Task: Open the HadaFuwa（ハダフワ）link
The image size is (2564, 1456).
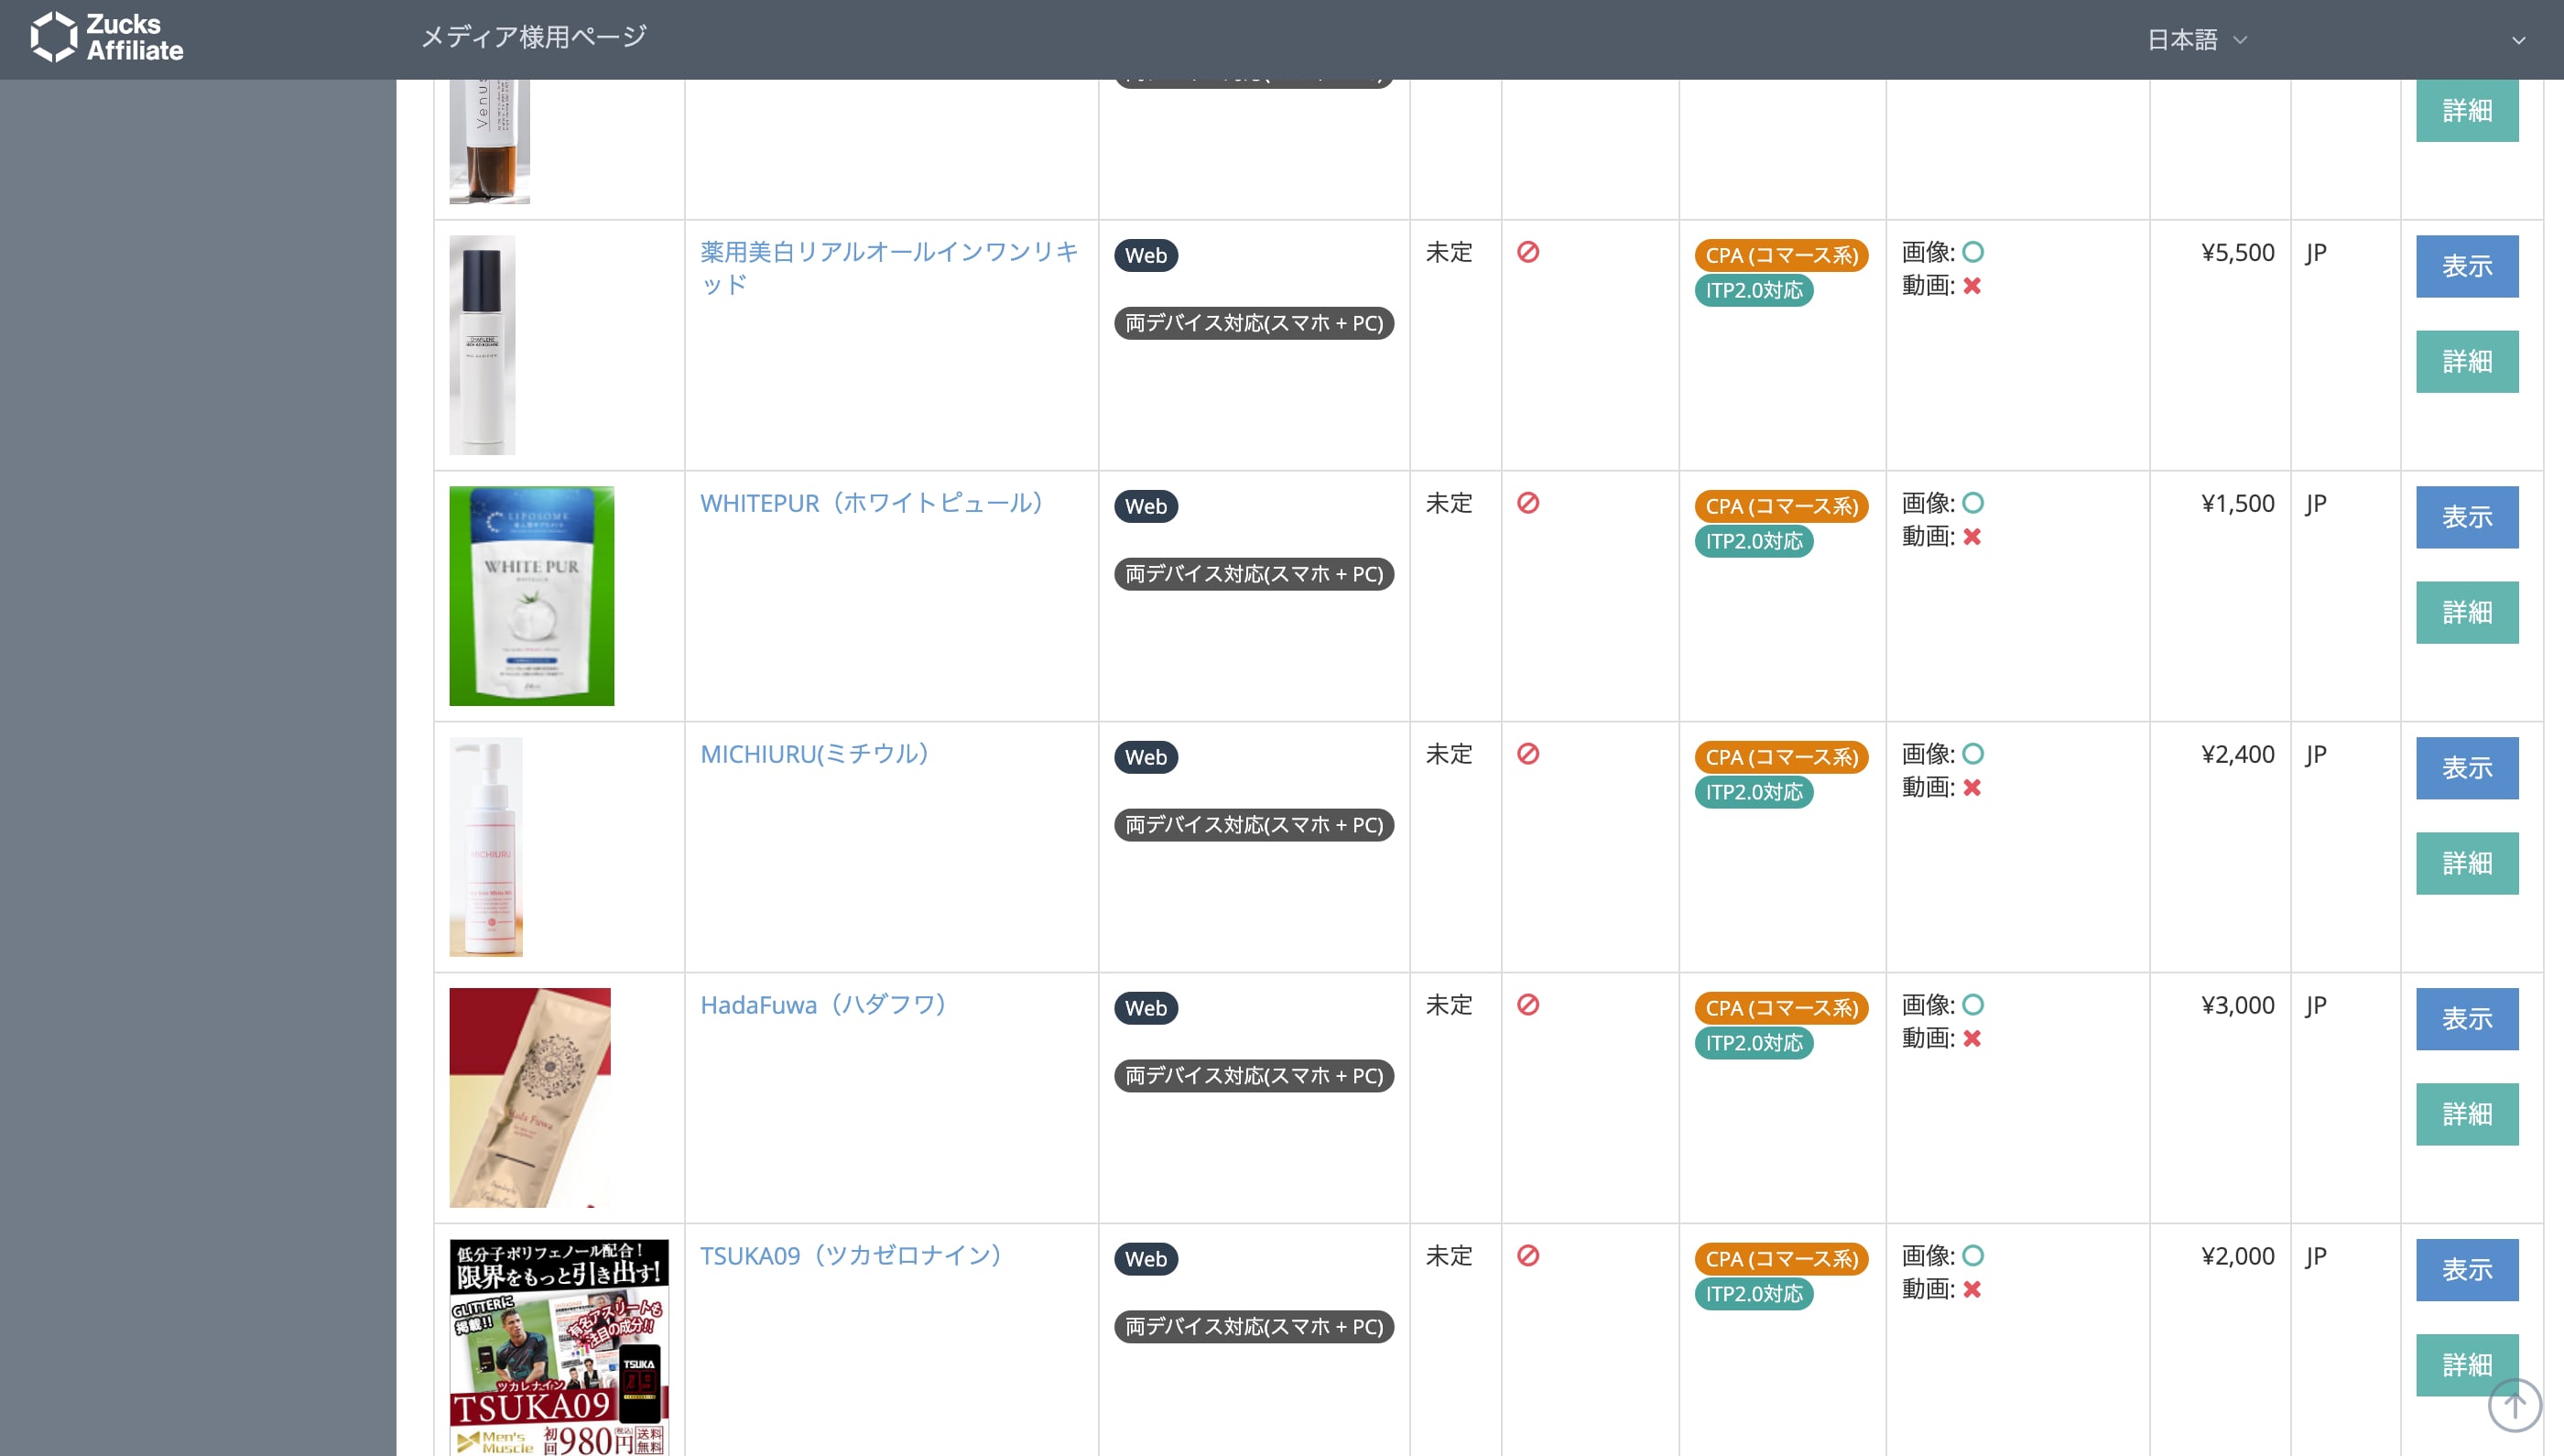Action: pos(823,1005)
